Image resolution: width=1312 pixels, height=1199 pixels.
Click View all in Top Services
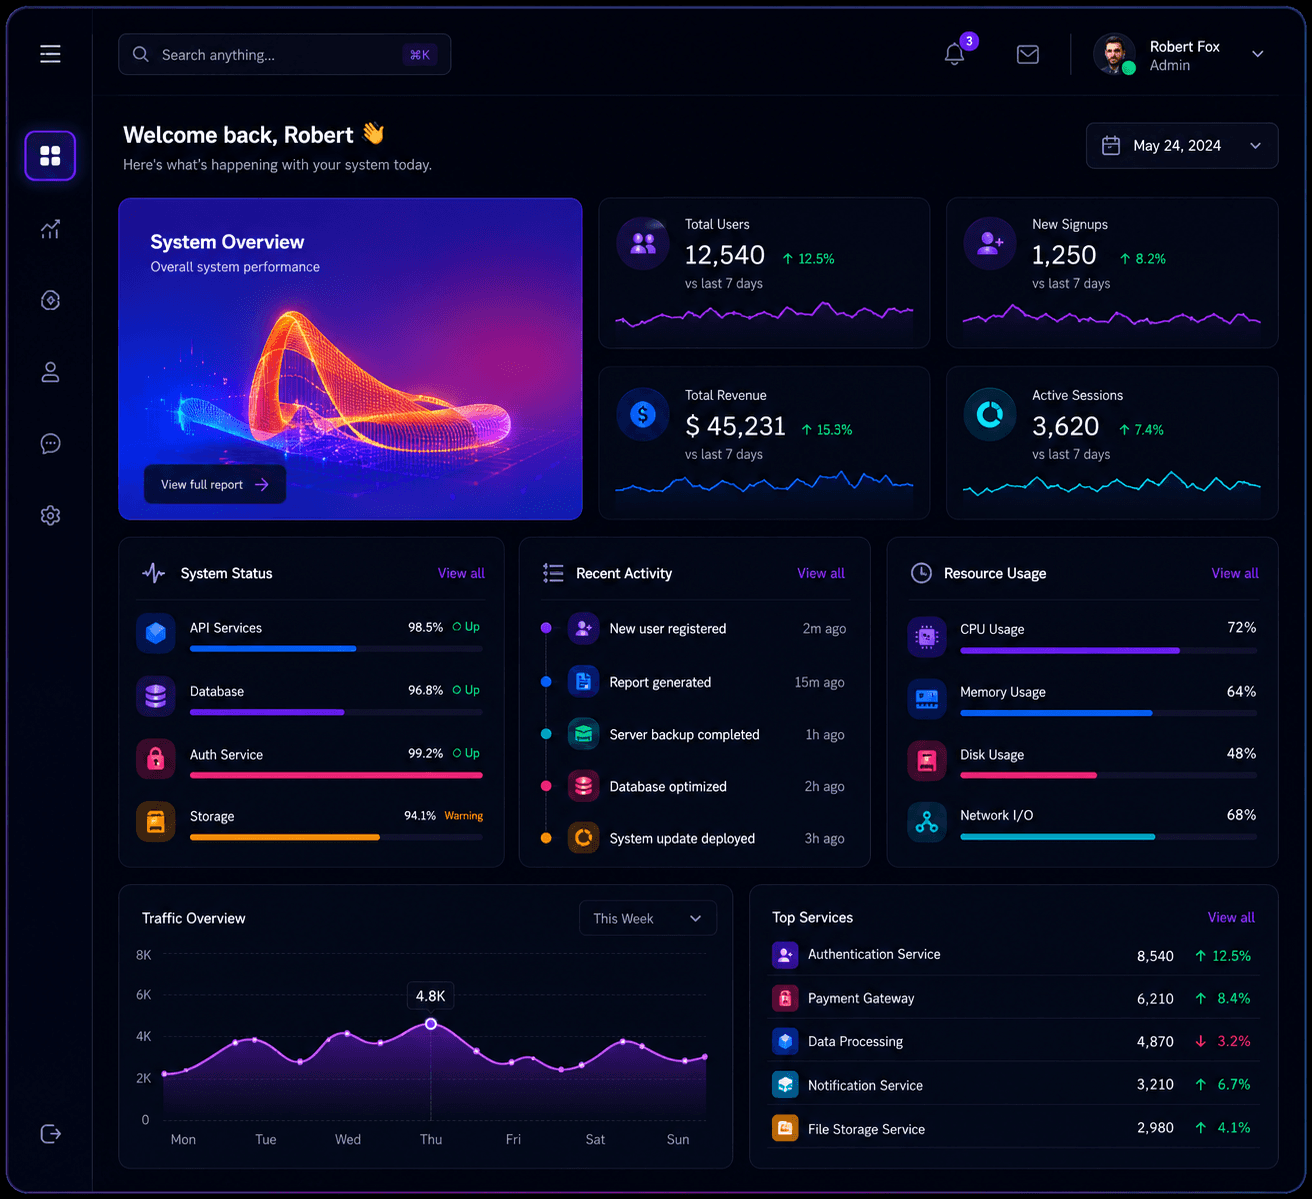(x=1231, y=917)
